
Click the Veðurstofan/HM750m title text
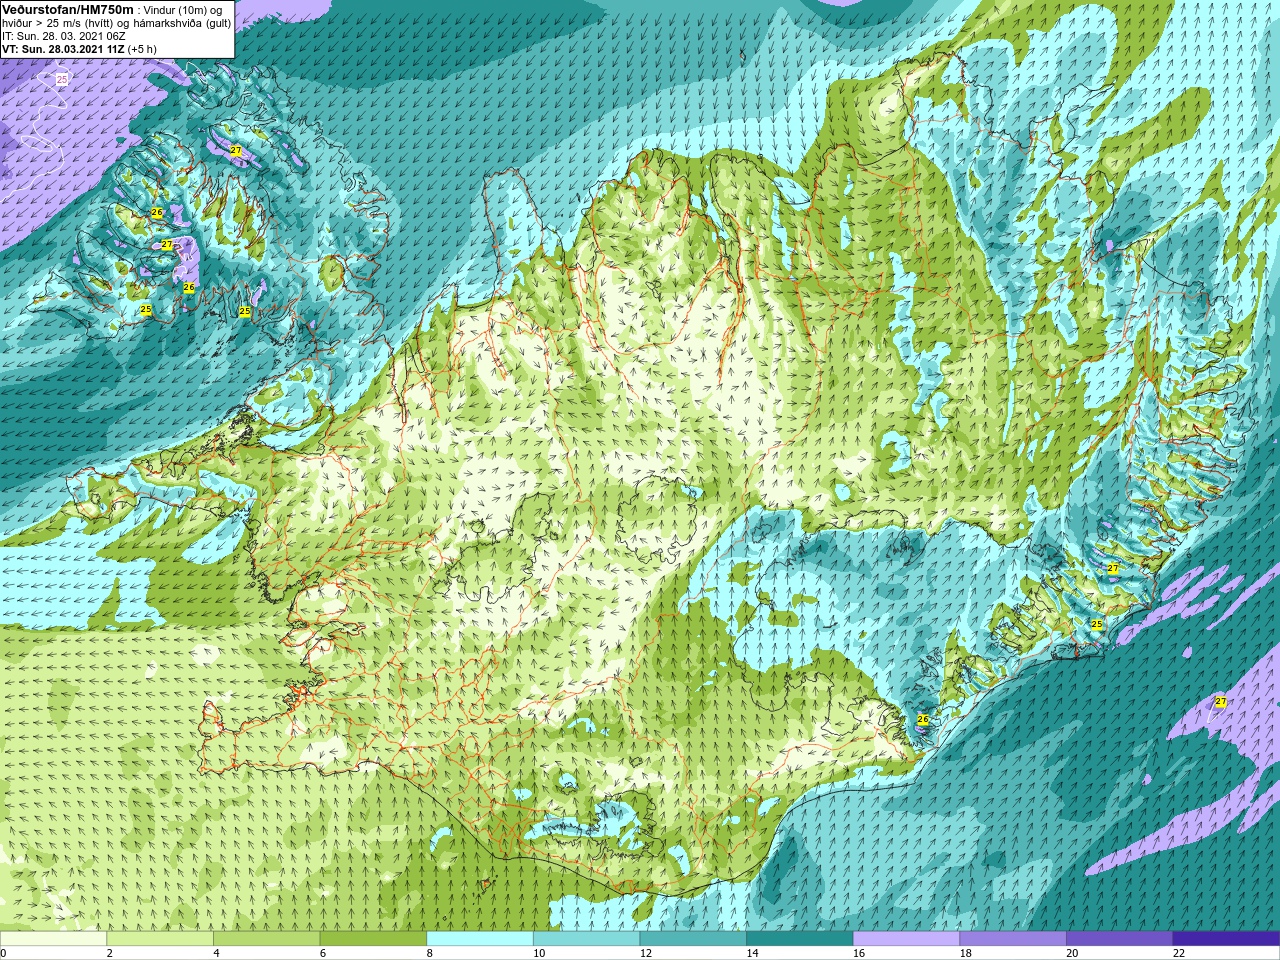[68, 9]
